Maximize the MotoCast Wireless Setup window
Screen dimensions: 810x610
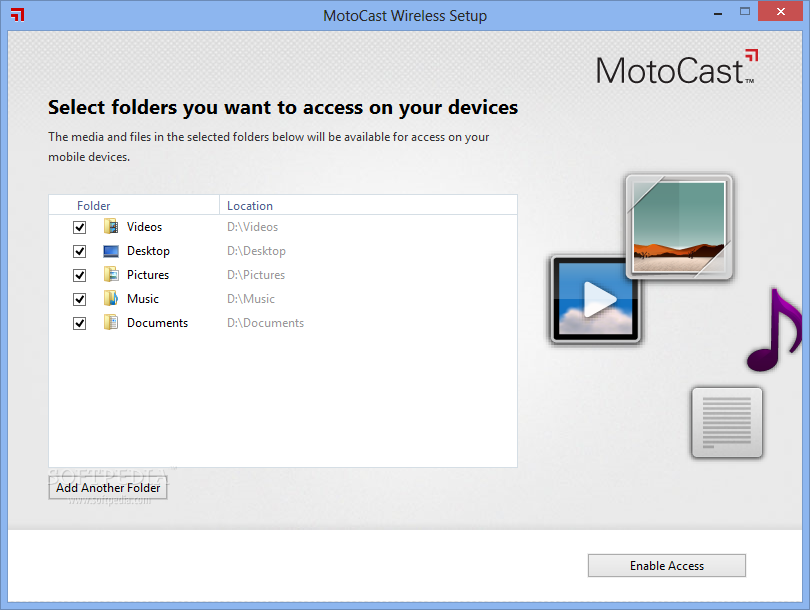[x=744, y=11]
